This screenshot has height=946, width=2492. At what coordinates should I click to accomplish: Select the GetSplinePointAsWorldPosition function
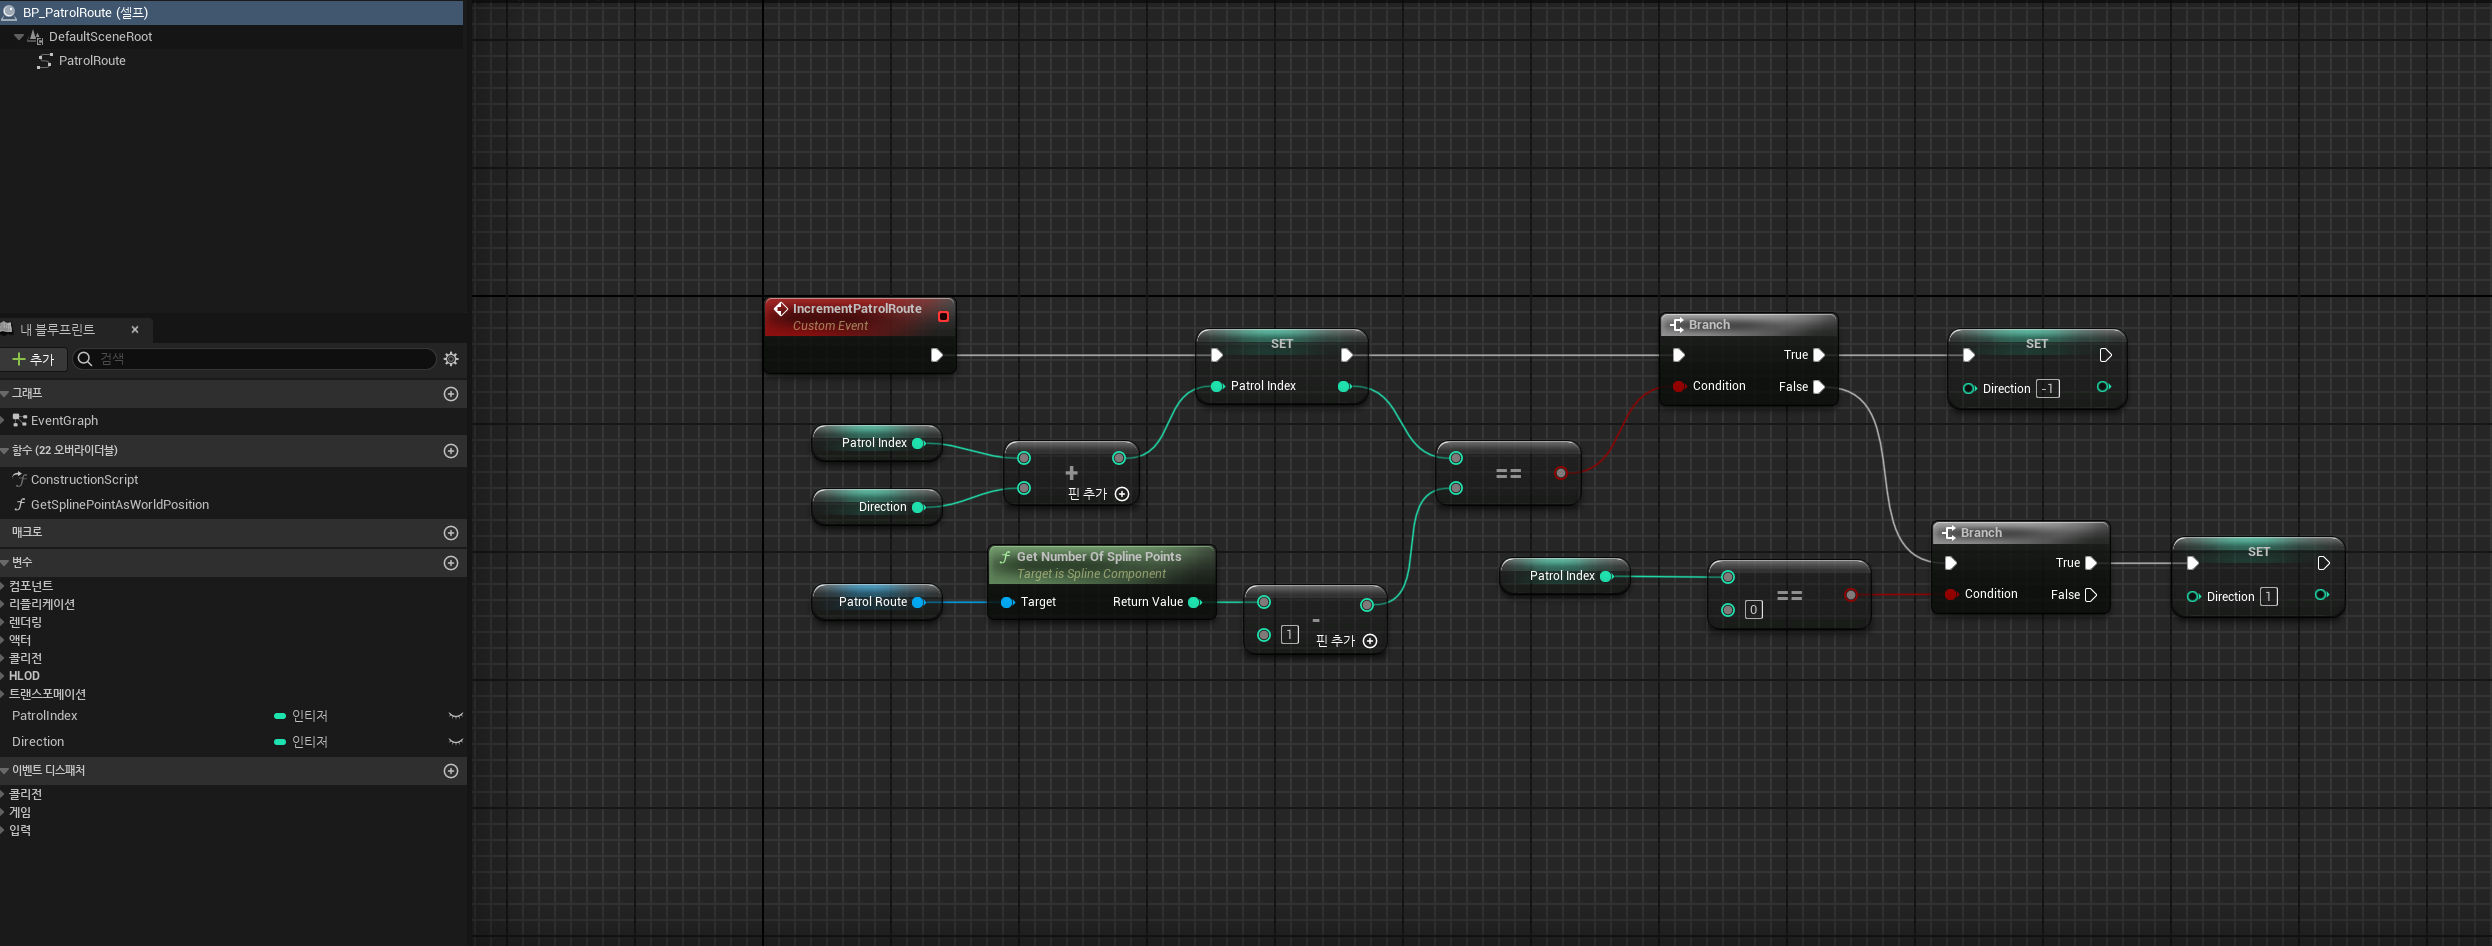120,505
